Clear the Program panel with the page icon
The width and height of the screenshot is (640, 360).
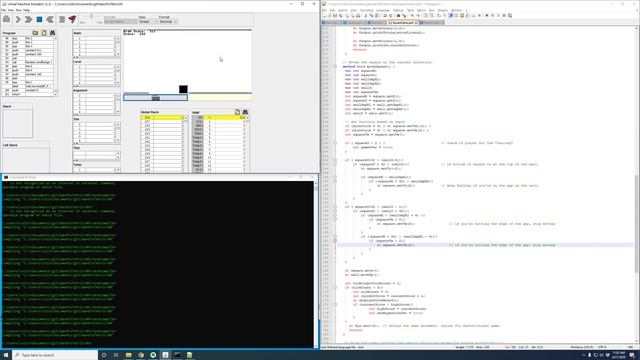44,33
